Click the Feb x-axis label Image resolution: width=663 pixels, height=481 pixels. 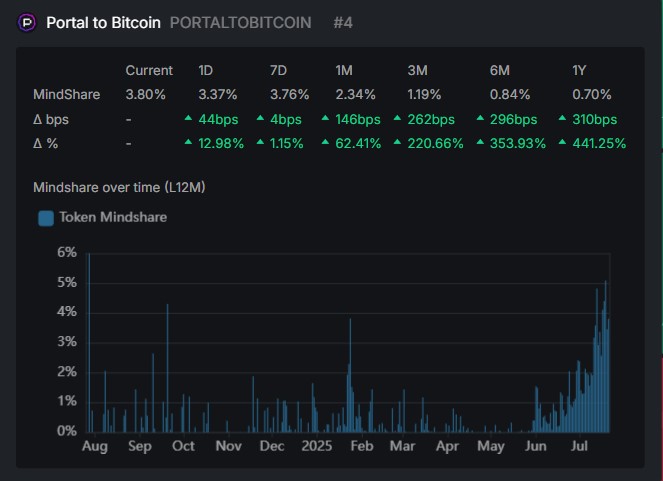[362, 446]
